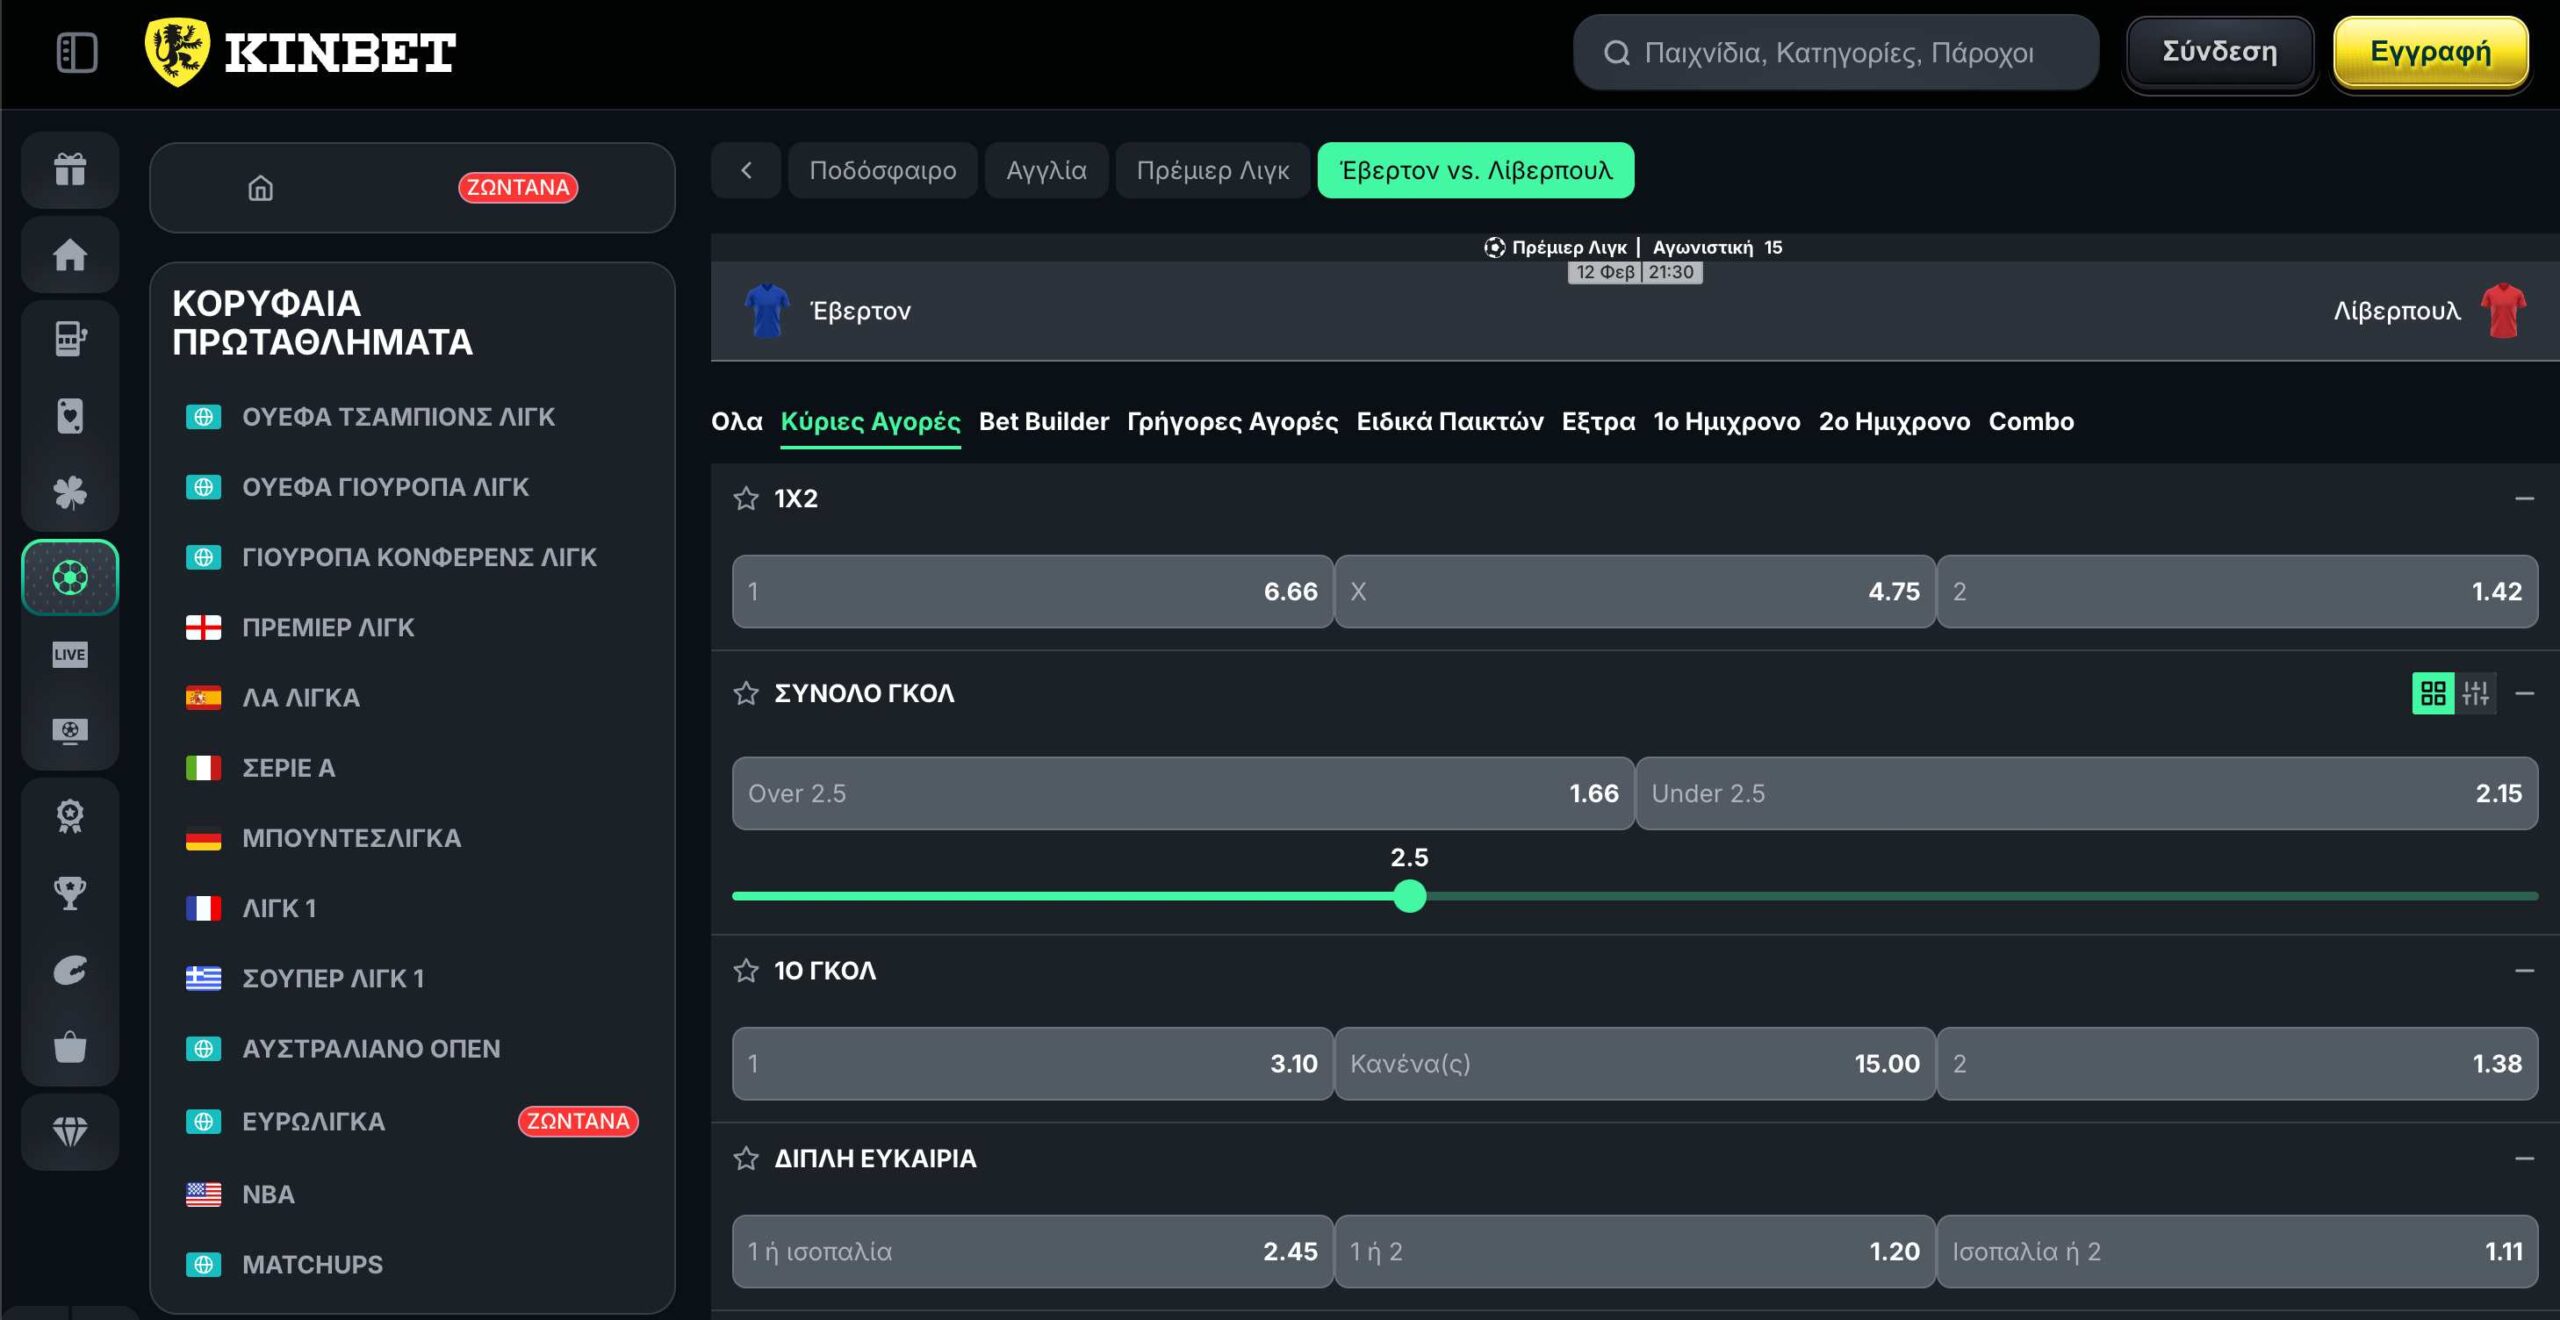Select Over 2.5 odds 1.66
Viewport: 2560px width, 1320px height.
point(1182,793)
